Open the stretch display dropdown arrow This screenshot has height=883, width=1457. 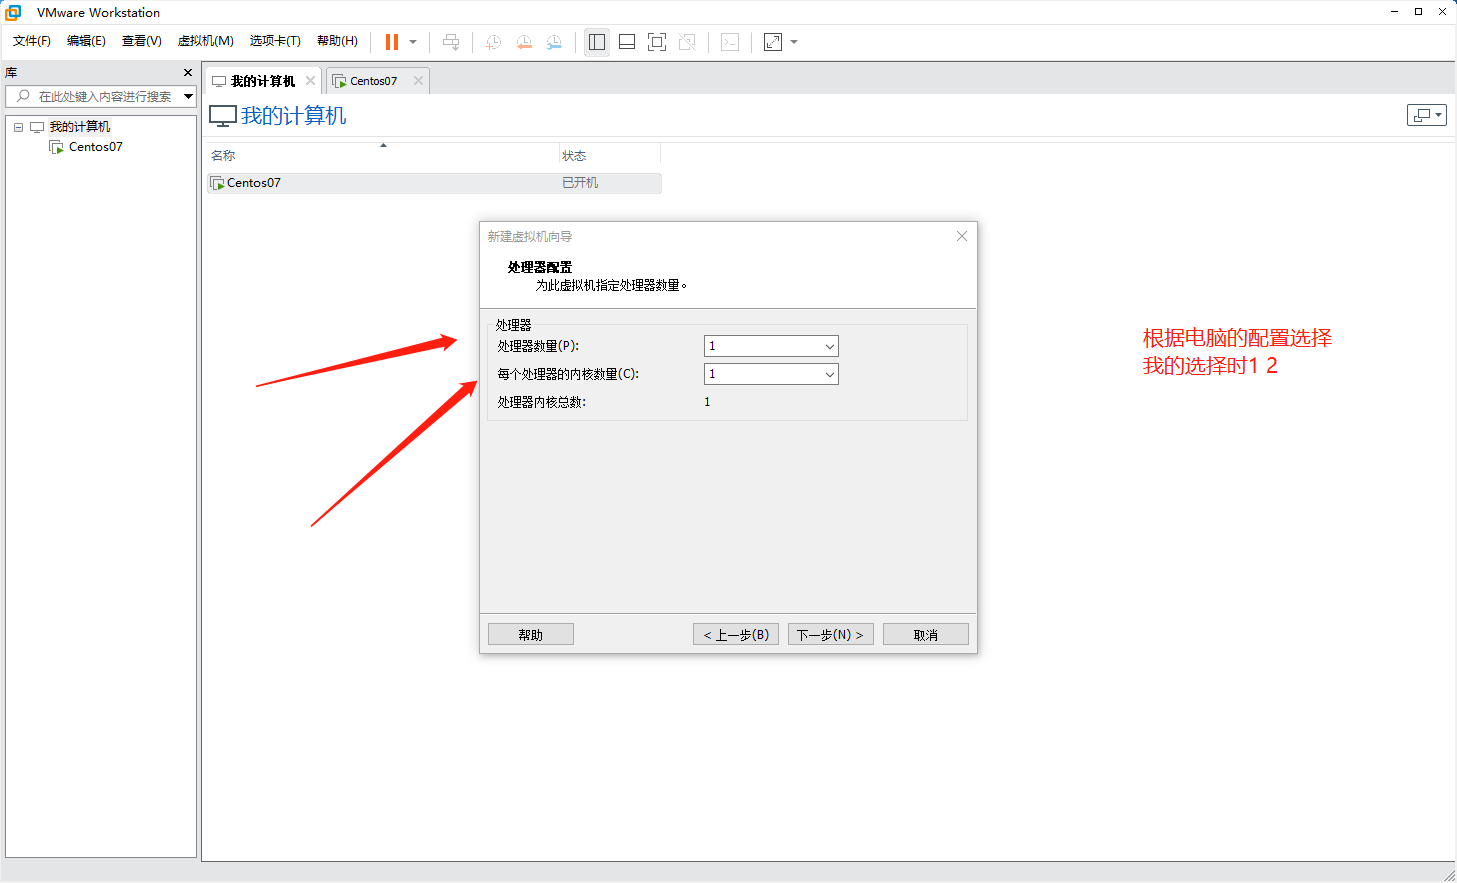point(794,42)
